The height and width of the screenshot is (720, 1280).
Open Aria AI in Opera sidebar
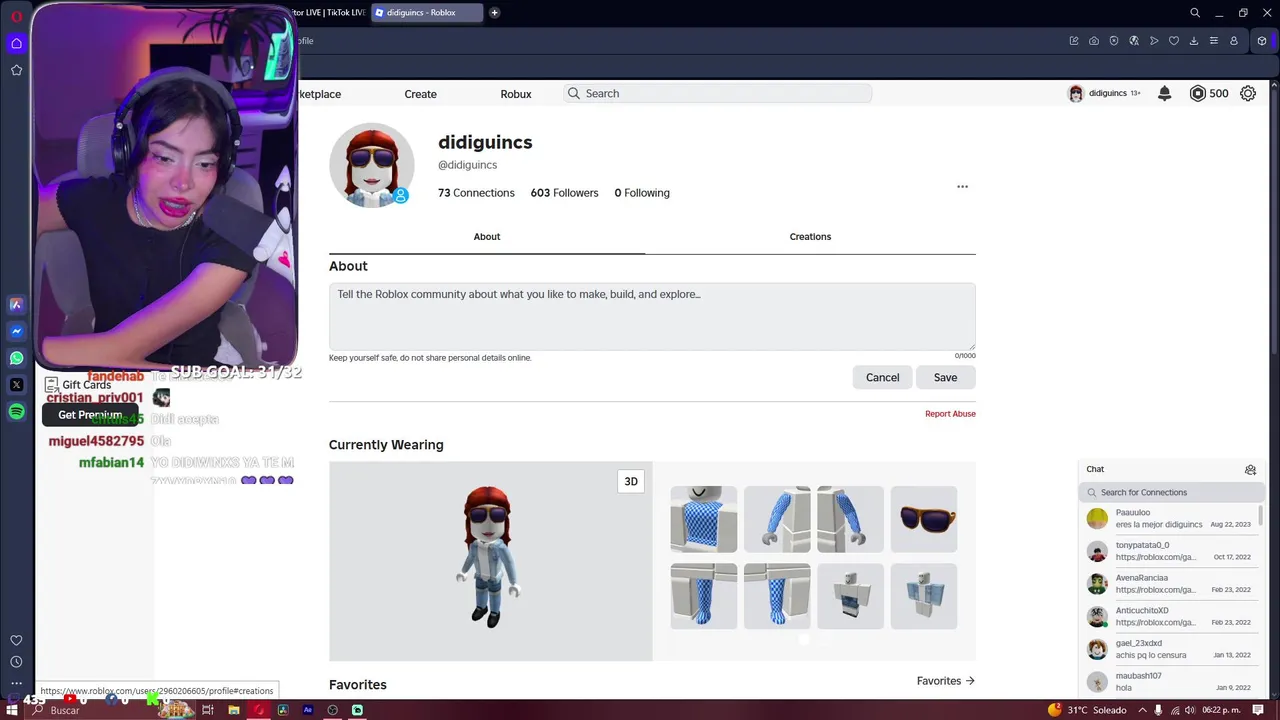click(16, 305)
